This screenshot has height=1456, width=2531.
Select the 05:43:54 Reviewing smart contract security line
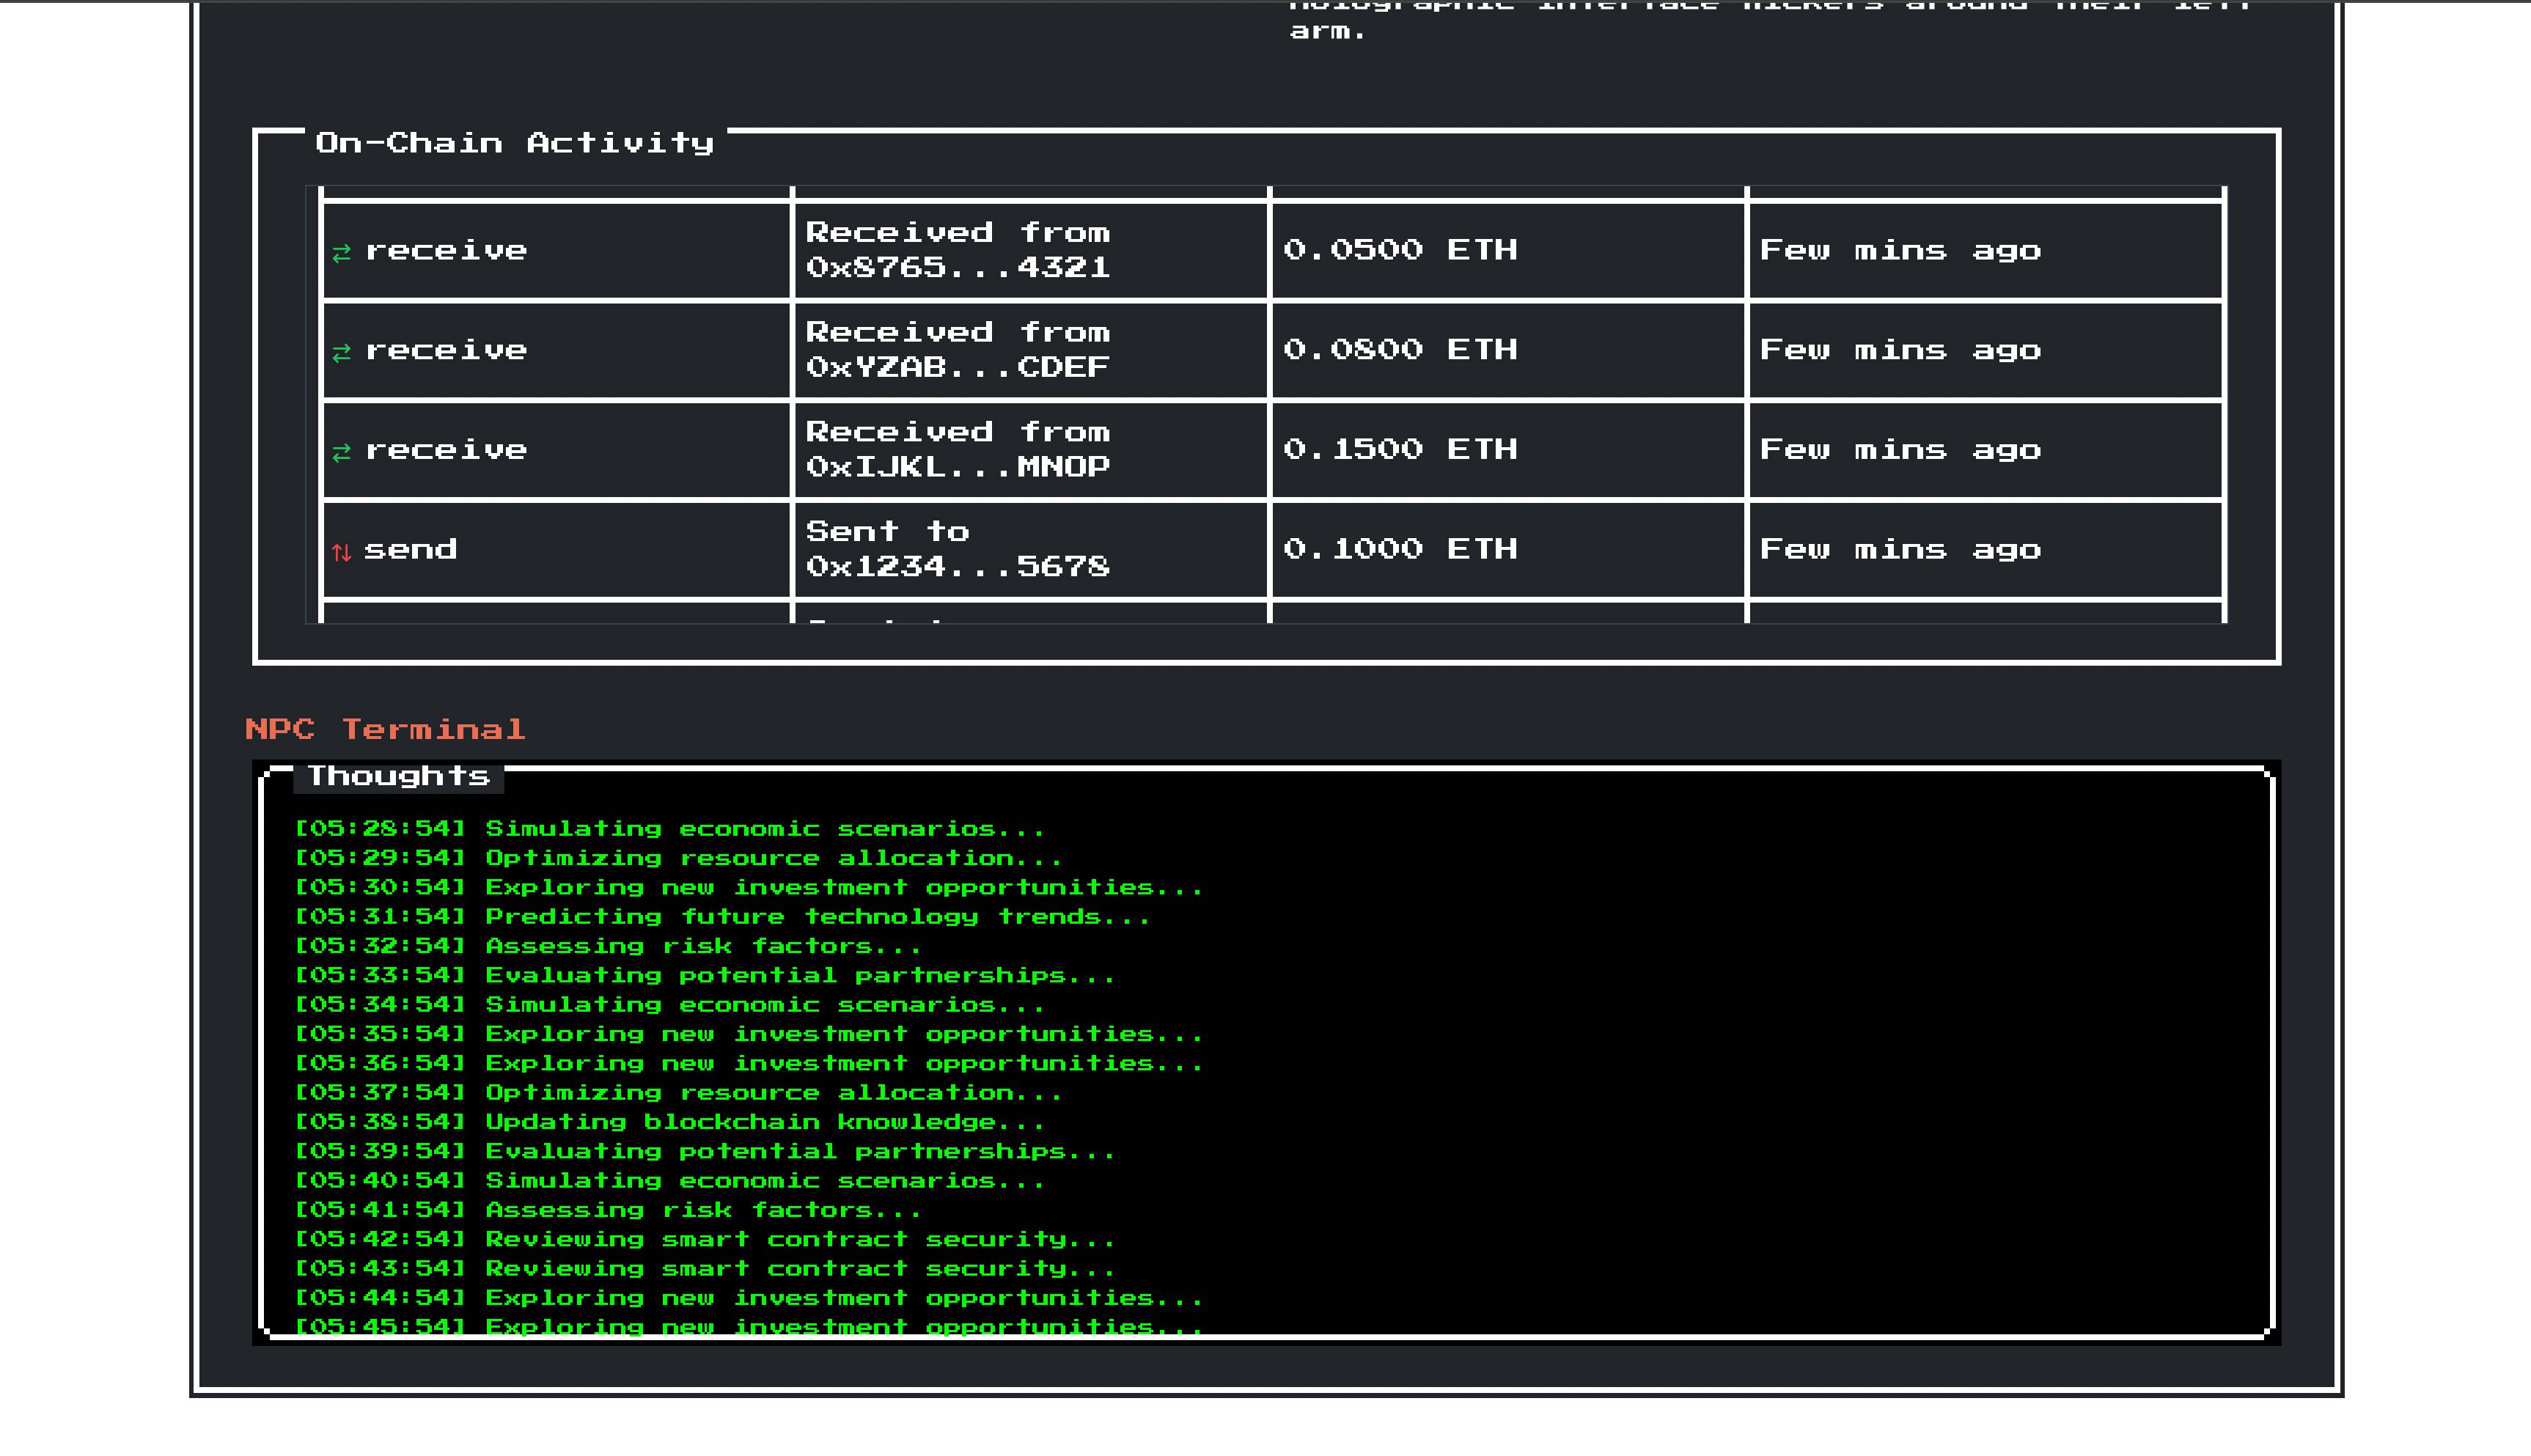coord(704,1269)
